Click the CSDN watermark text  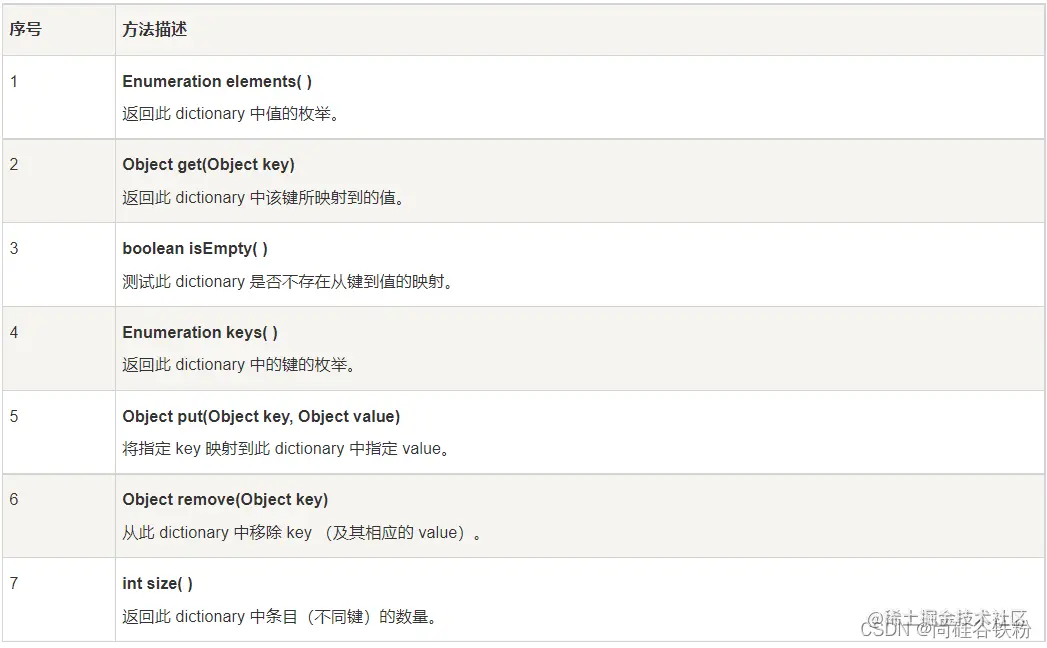point(946,629)
